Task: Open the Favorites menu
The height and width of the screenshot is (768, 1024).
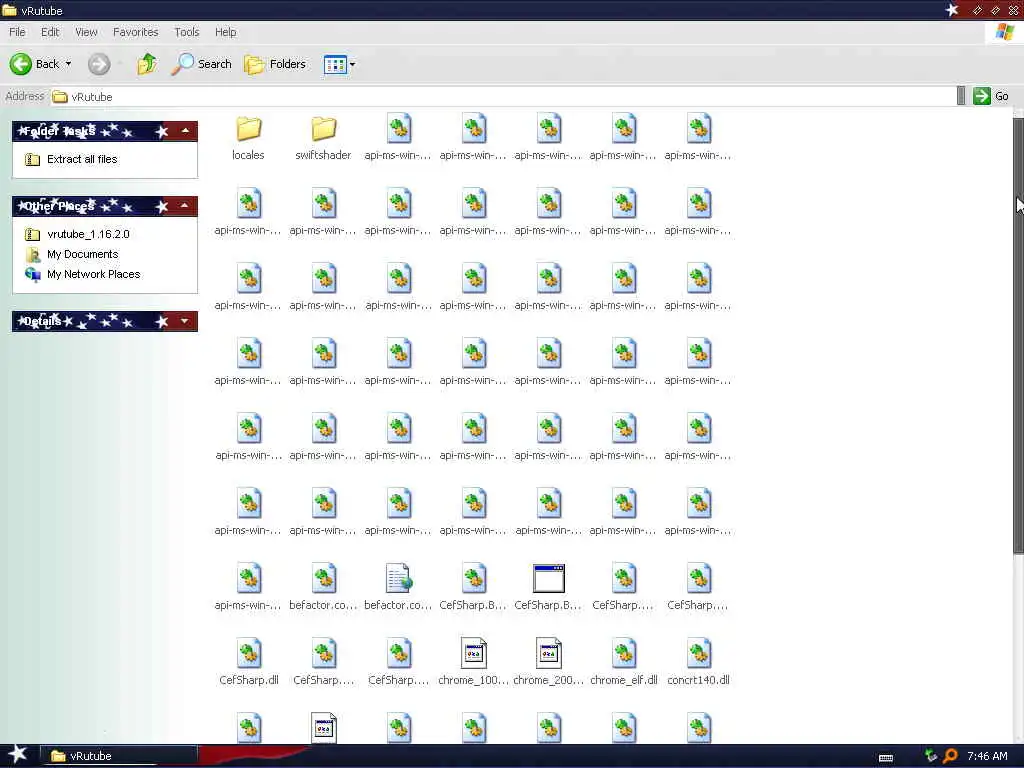Action: pos(136,32)
